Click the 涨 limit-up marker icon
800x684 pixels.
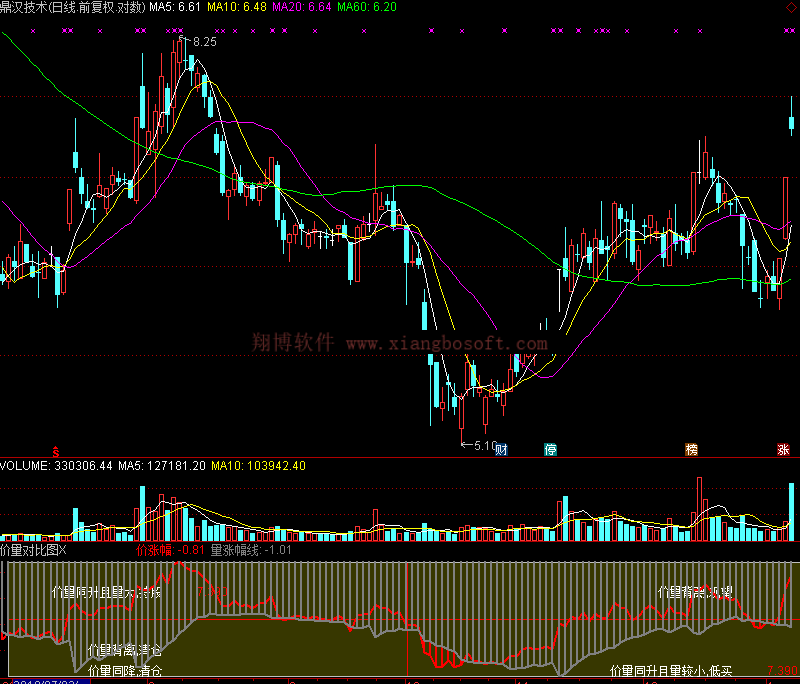click(x=783, y=449)
